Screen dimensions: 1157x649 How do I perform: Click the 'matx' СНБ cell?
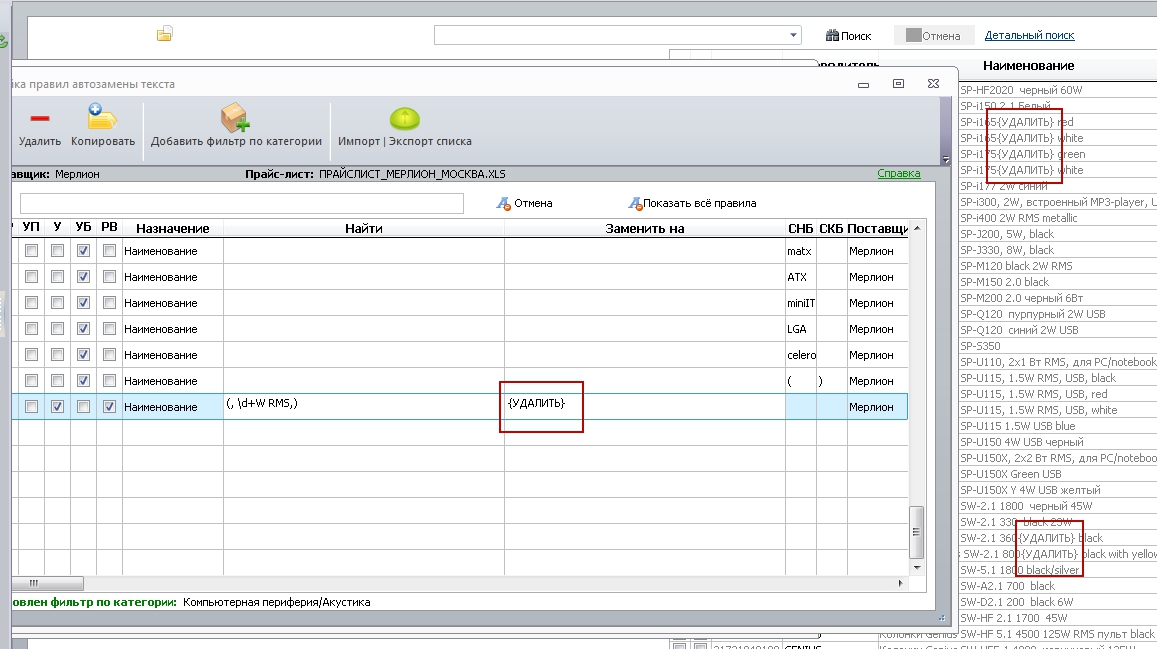click(x=801, y=251)
